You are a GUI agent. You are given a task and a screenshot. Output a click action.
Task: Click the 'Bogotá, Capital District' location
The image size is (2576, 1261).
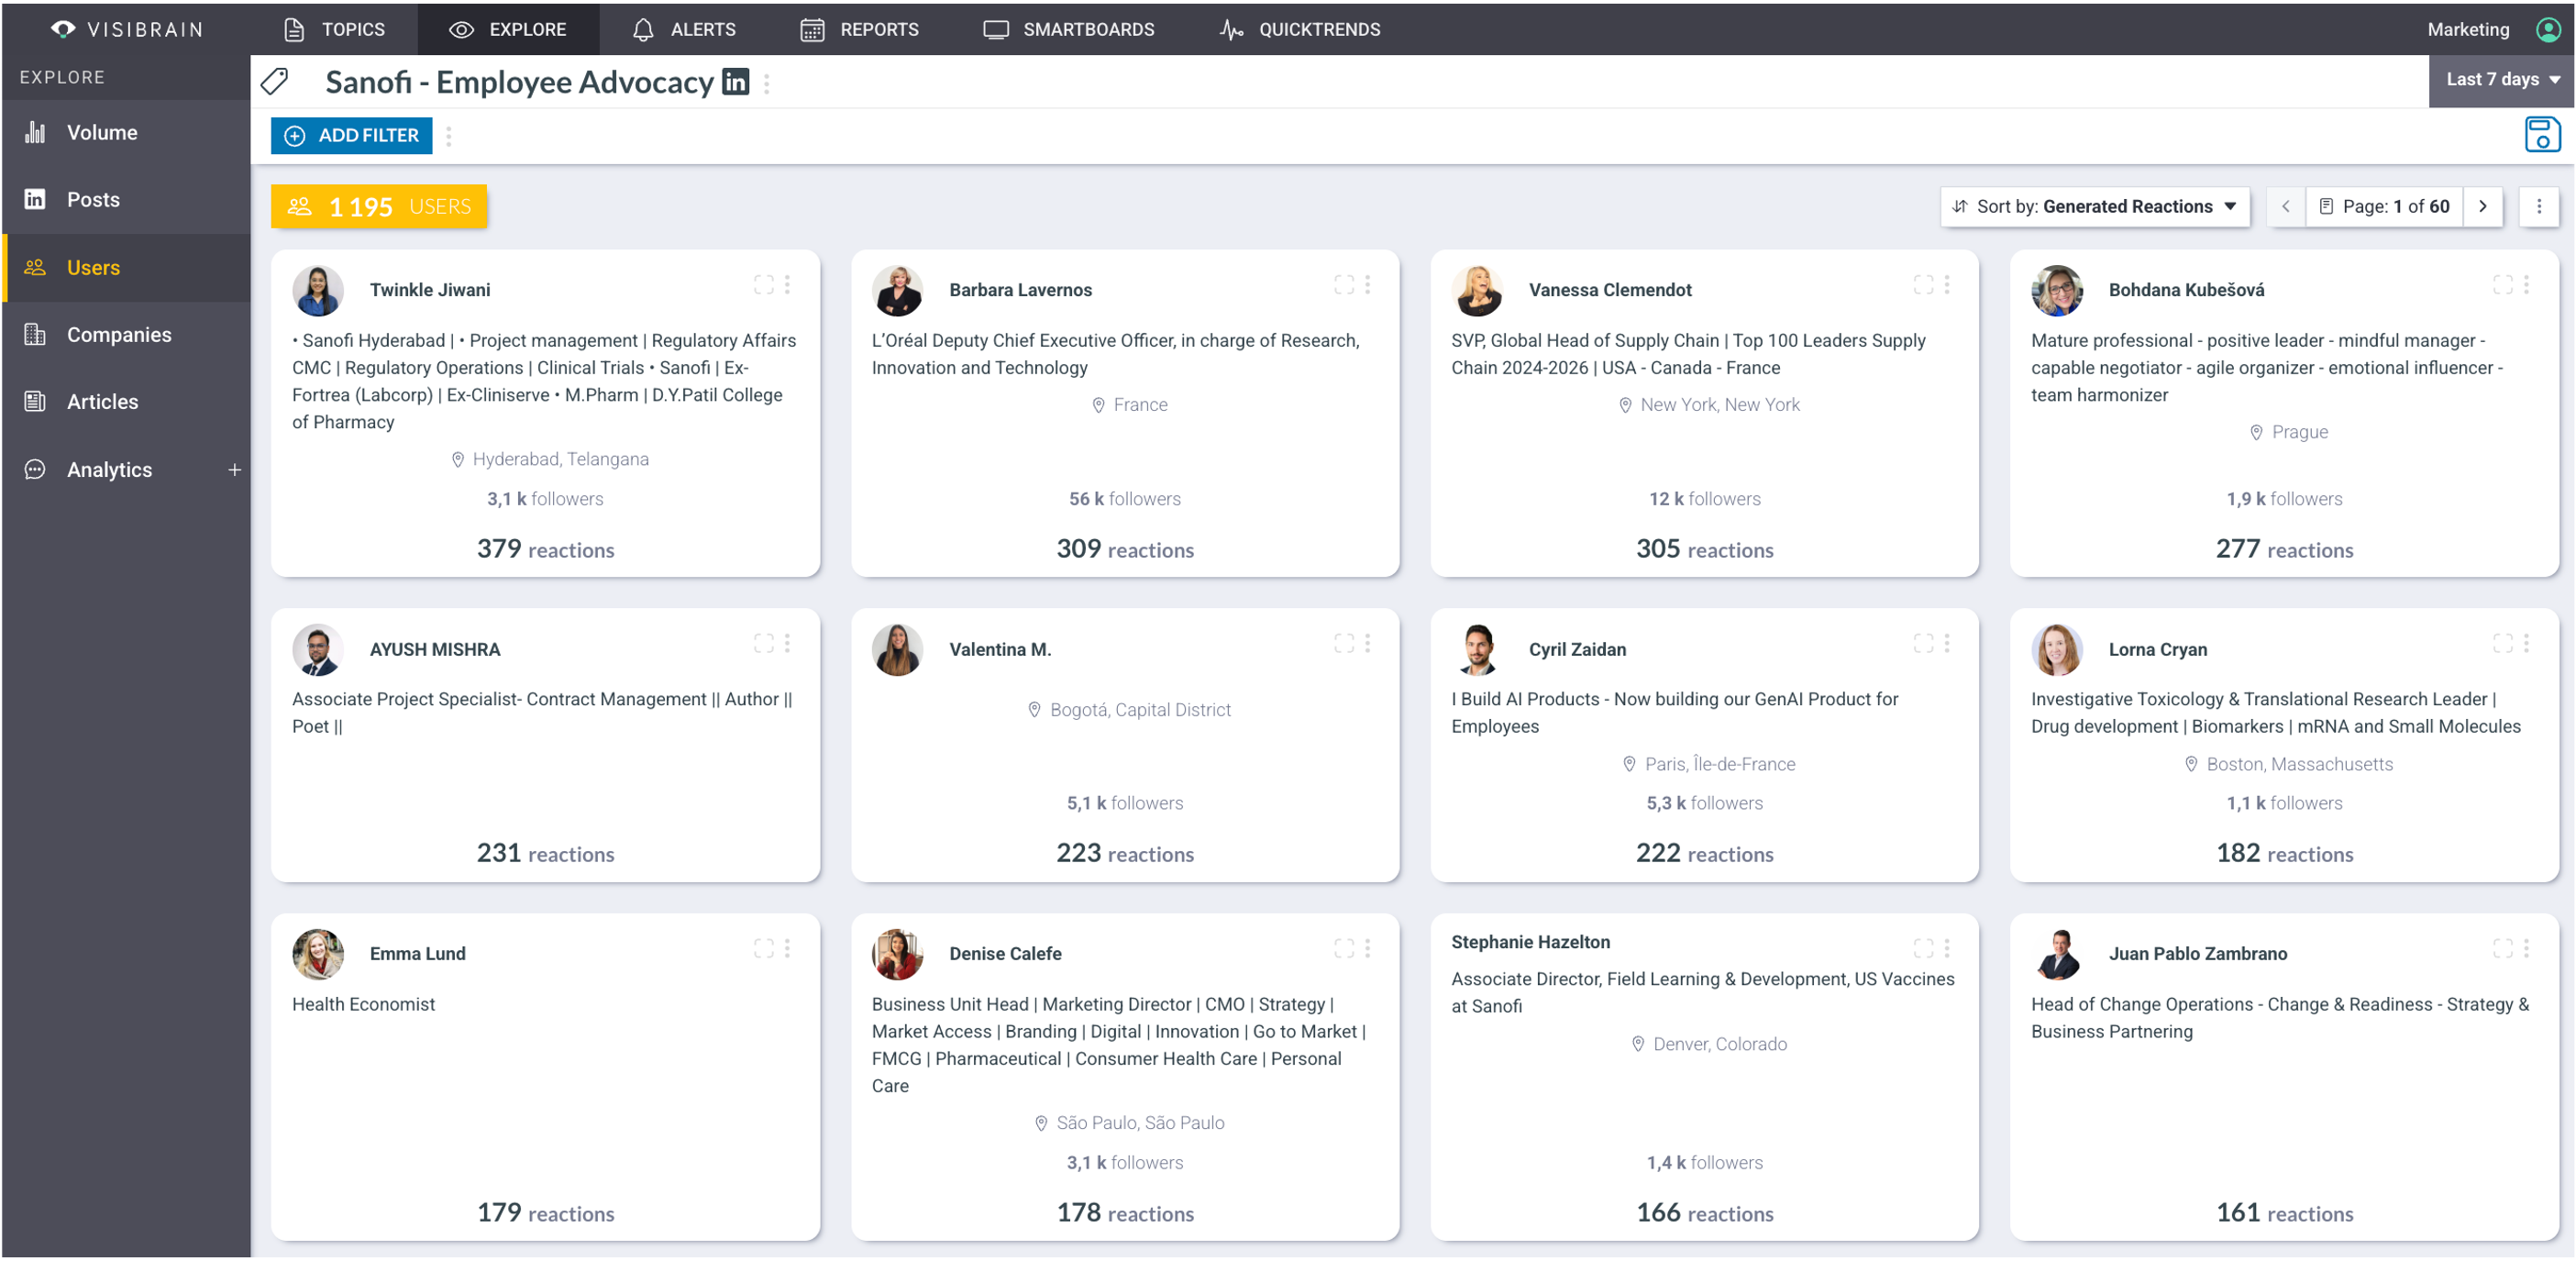1129,710
